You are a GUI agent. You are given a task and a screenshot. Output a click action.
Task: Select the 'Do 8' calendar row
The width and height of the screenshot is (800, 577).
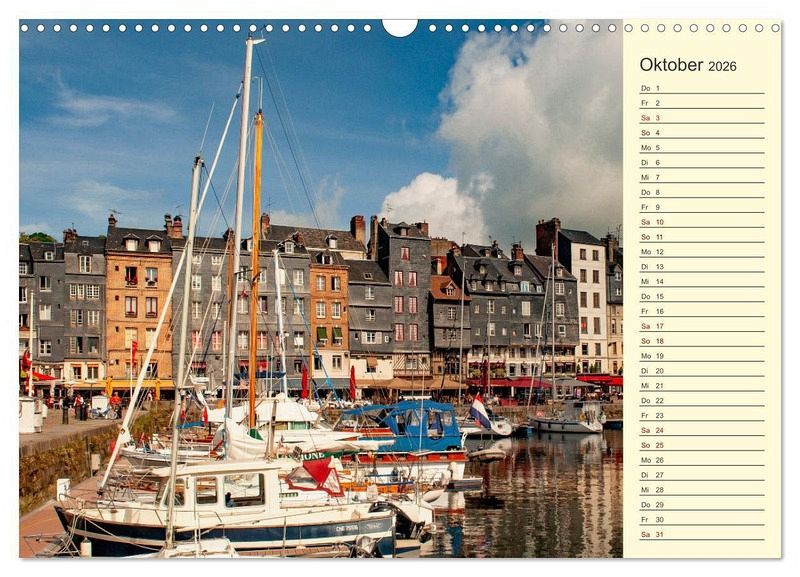tap(702, 192)
